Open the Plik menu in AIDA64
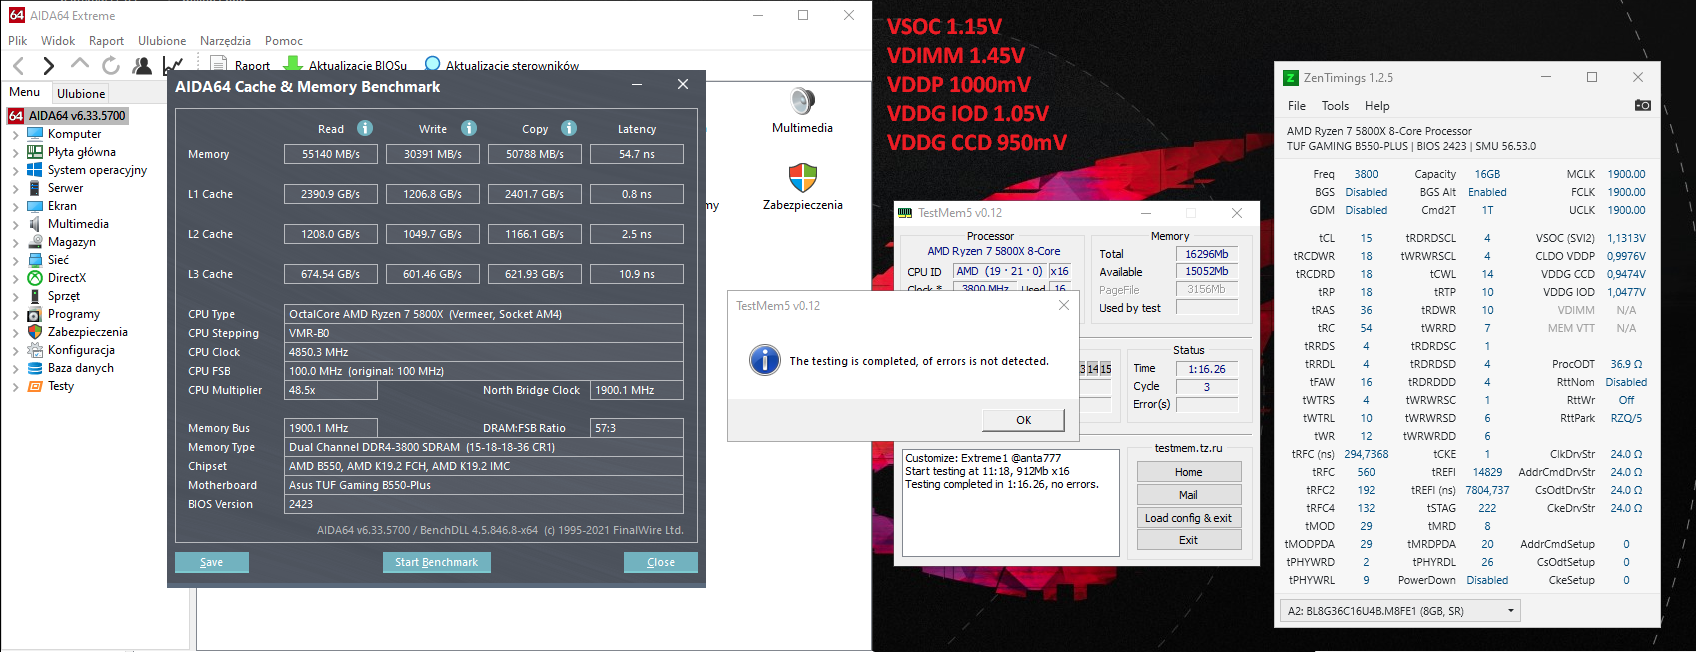This screenshot has height=652, width=1696. click(x=18, y=41)
